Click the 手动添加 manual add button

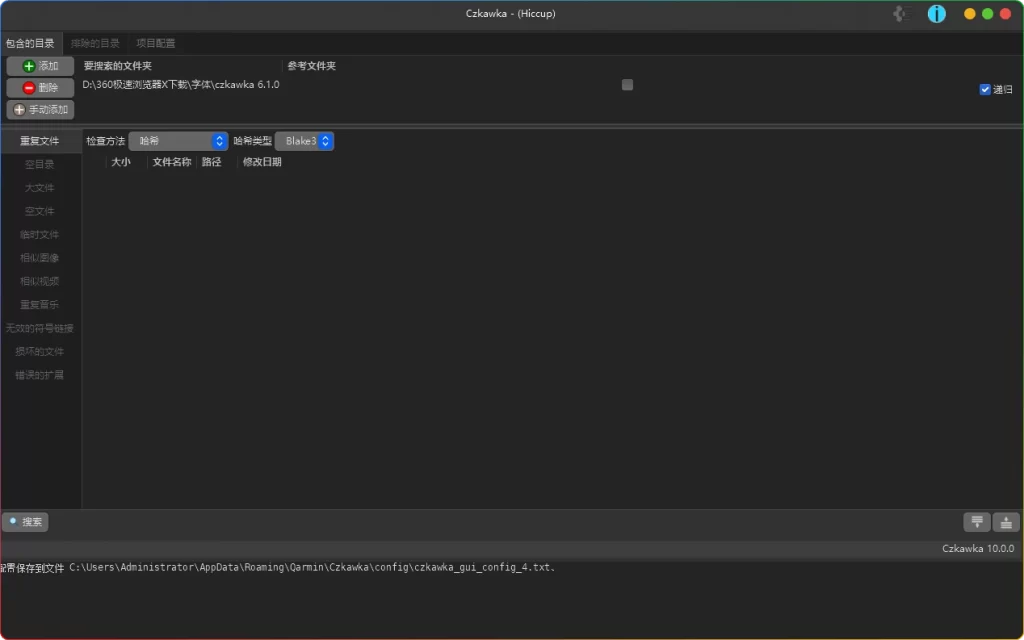[39, 109]
